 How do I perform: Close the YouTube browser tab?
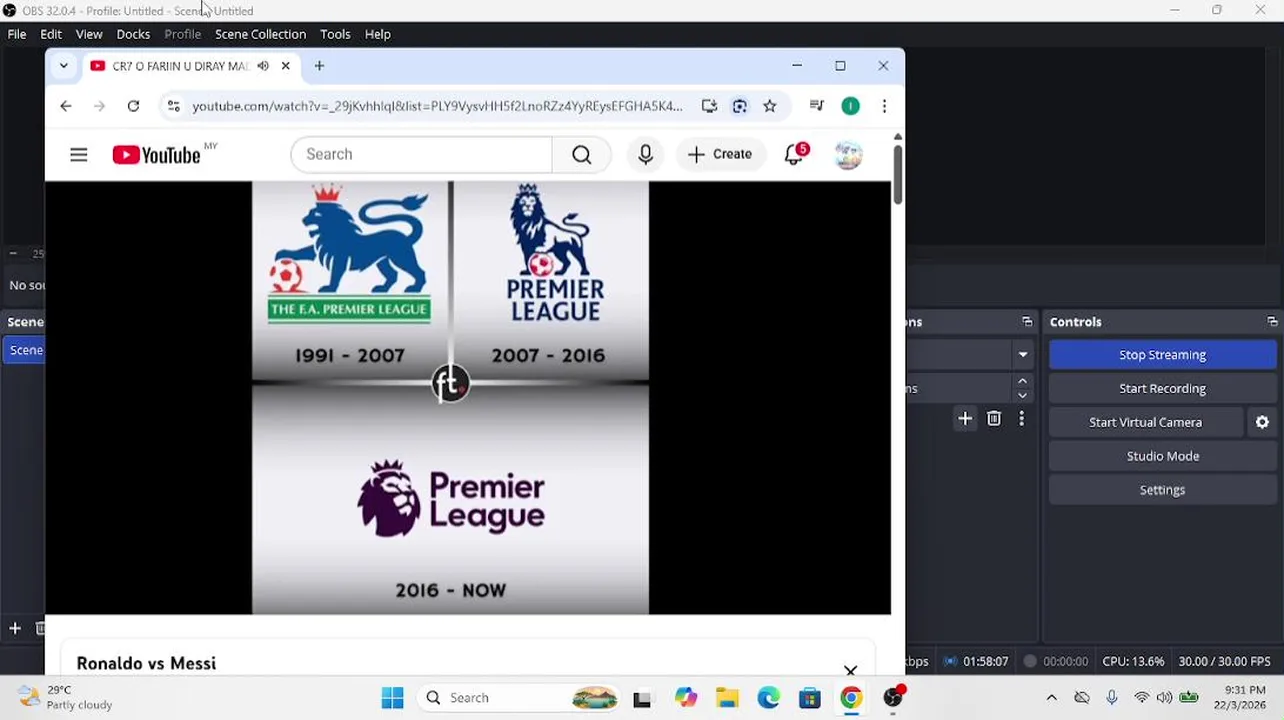pos(285,66)
